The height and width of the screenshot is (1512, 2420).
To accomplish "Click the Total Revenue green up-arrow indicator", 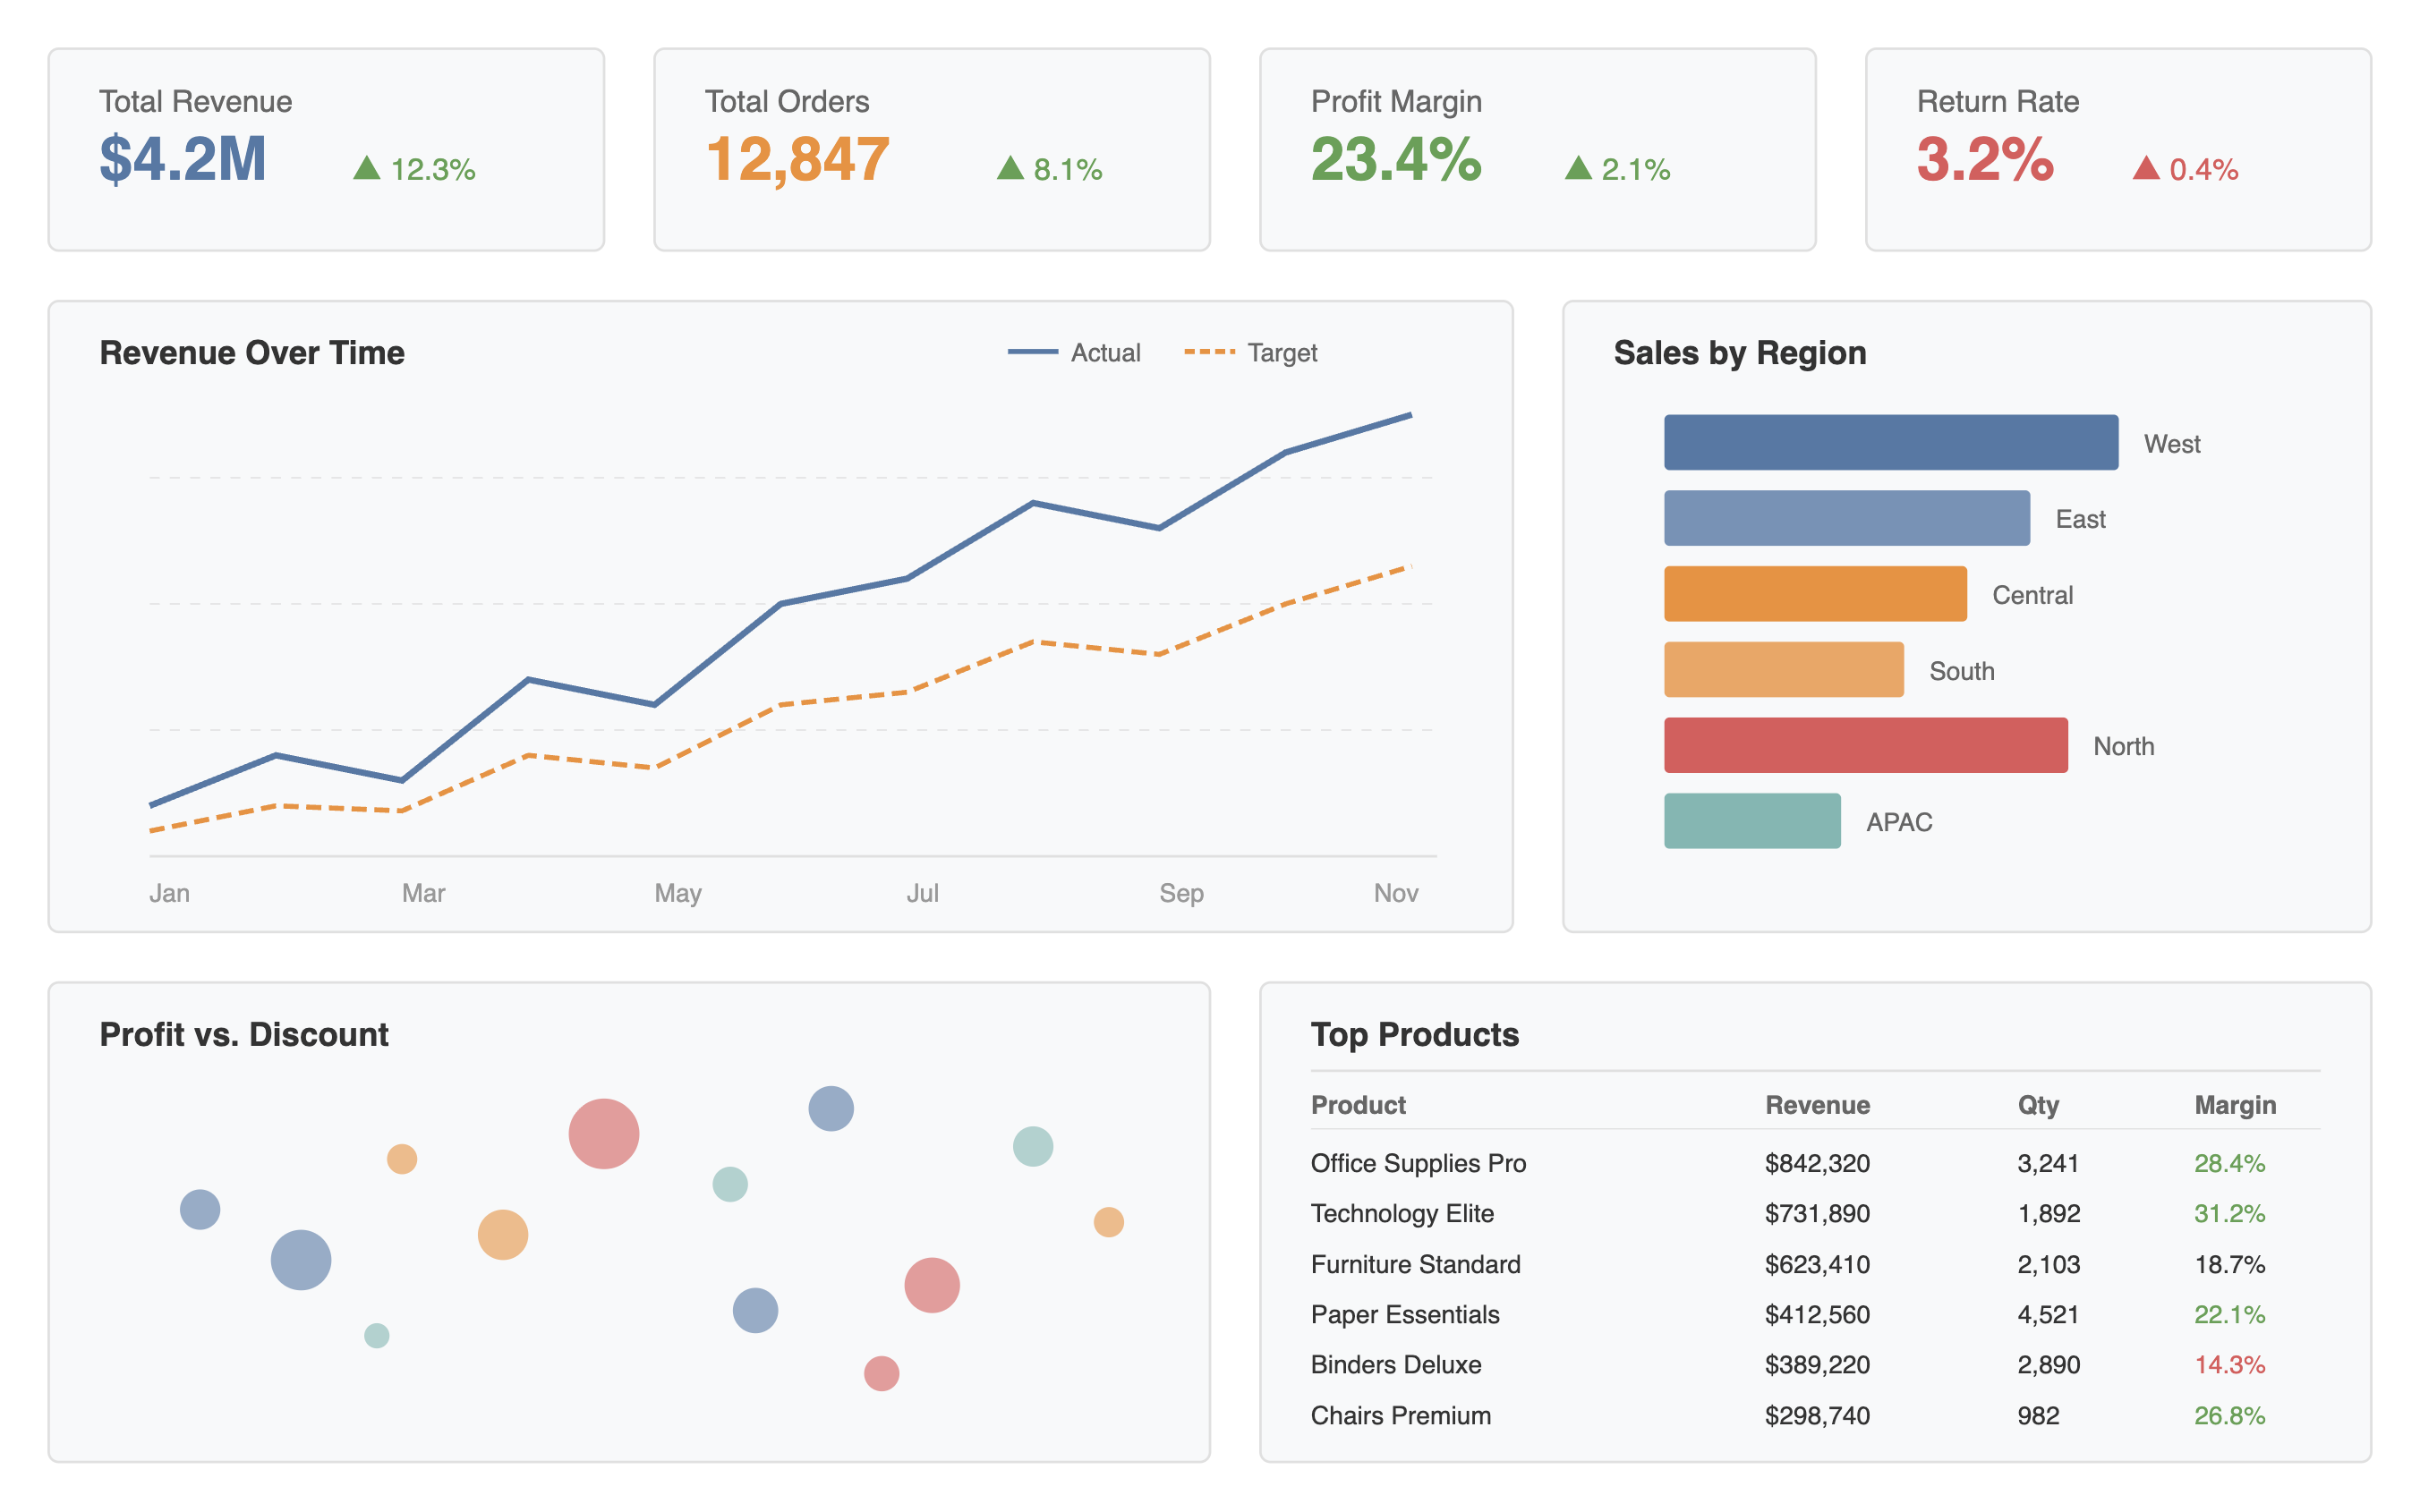I will pyautogui.click(x=367, y=168).
